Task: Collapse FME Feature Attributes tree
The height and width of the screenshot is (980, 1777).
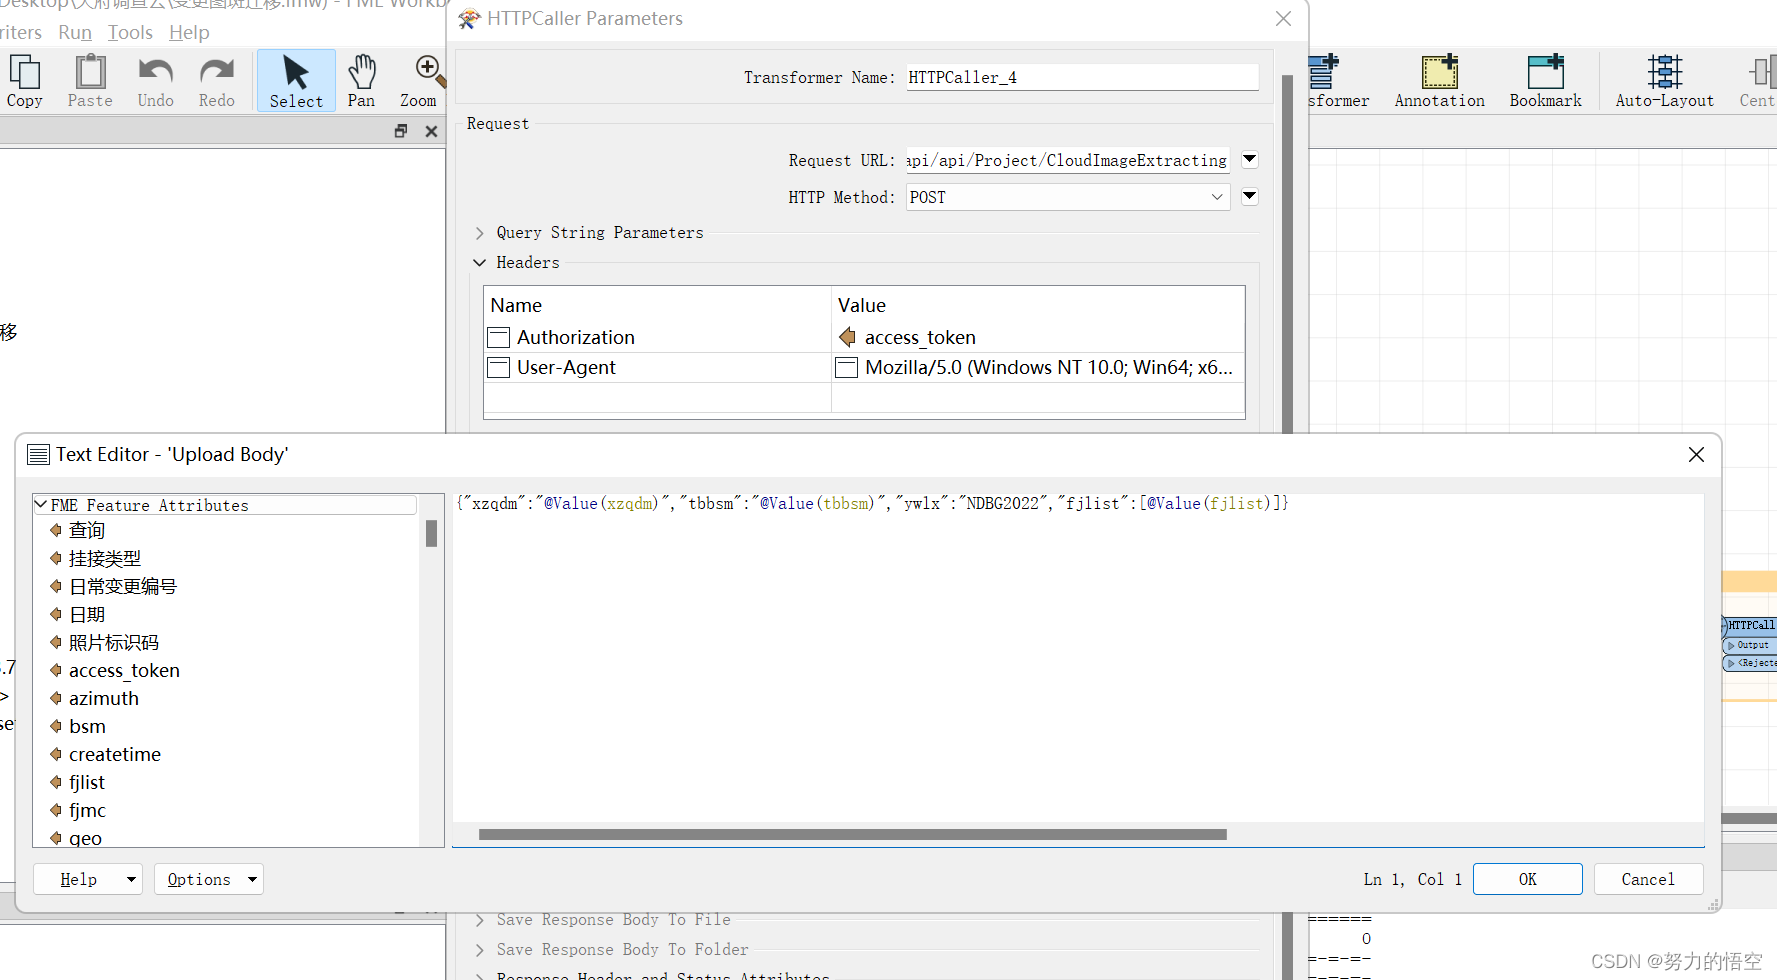Action: click(41, 505)
